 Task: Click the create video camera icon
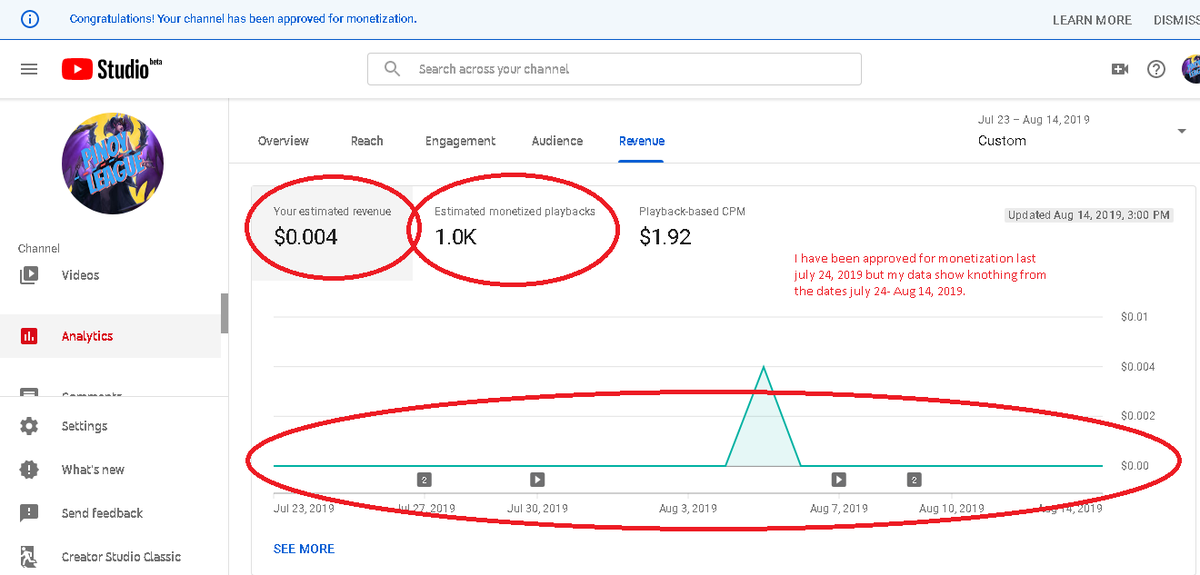pyautogui.click(x=1120, y=69)
